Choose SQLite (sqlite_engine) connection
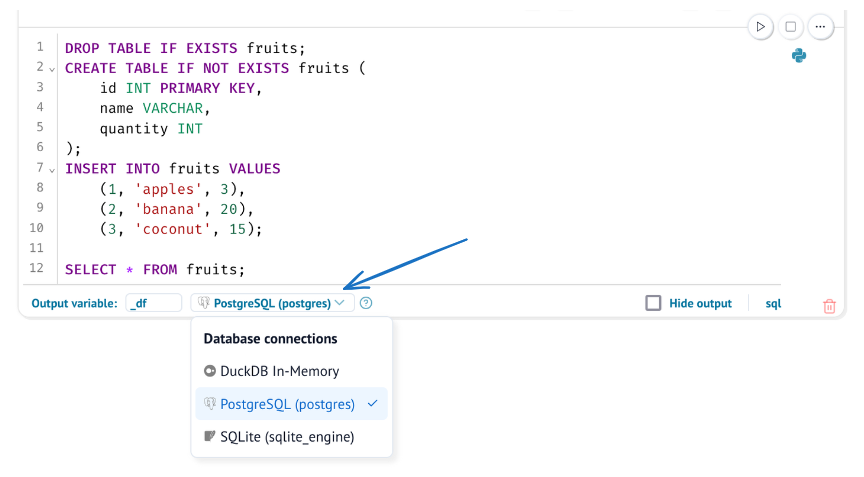 (287, 437)
